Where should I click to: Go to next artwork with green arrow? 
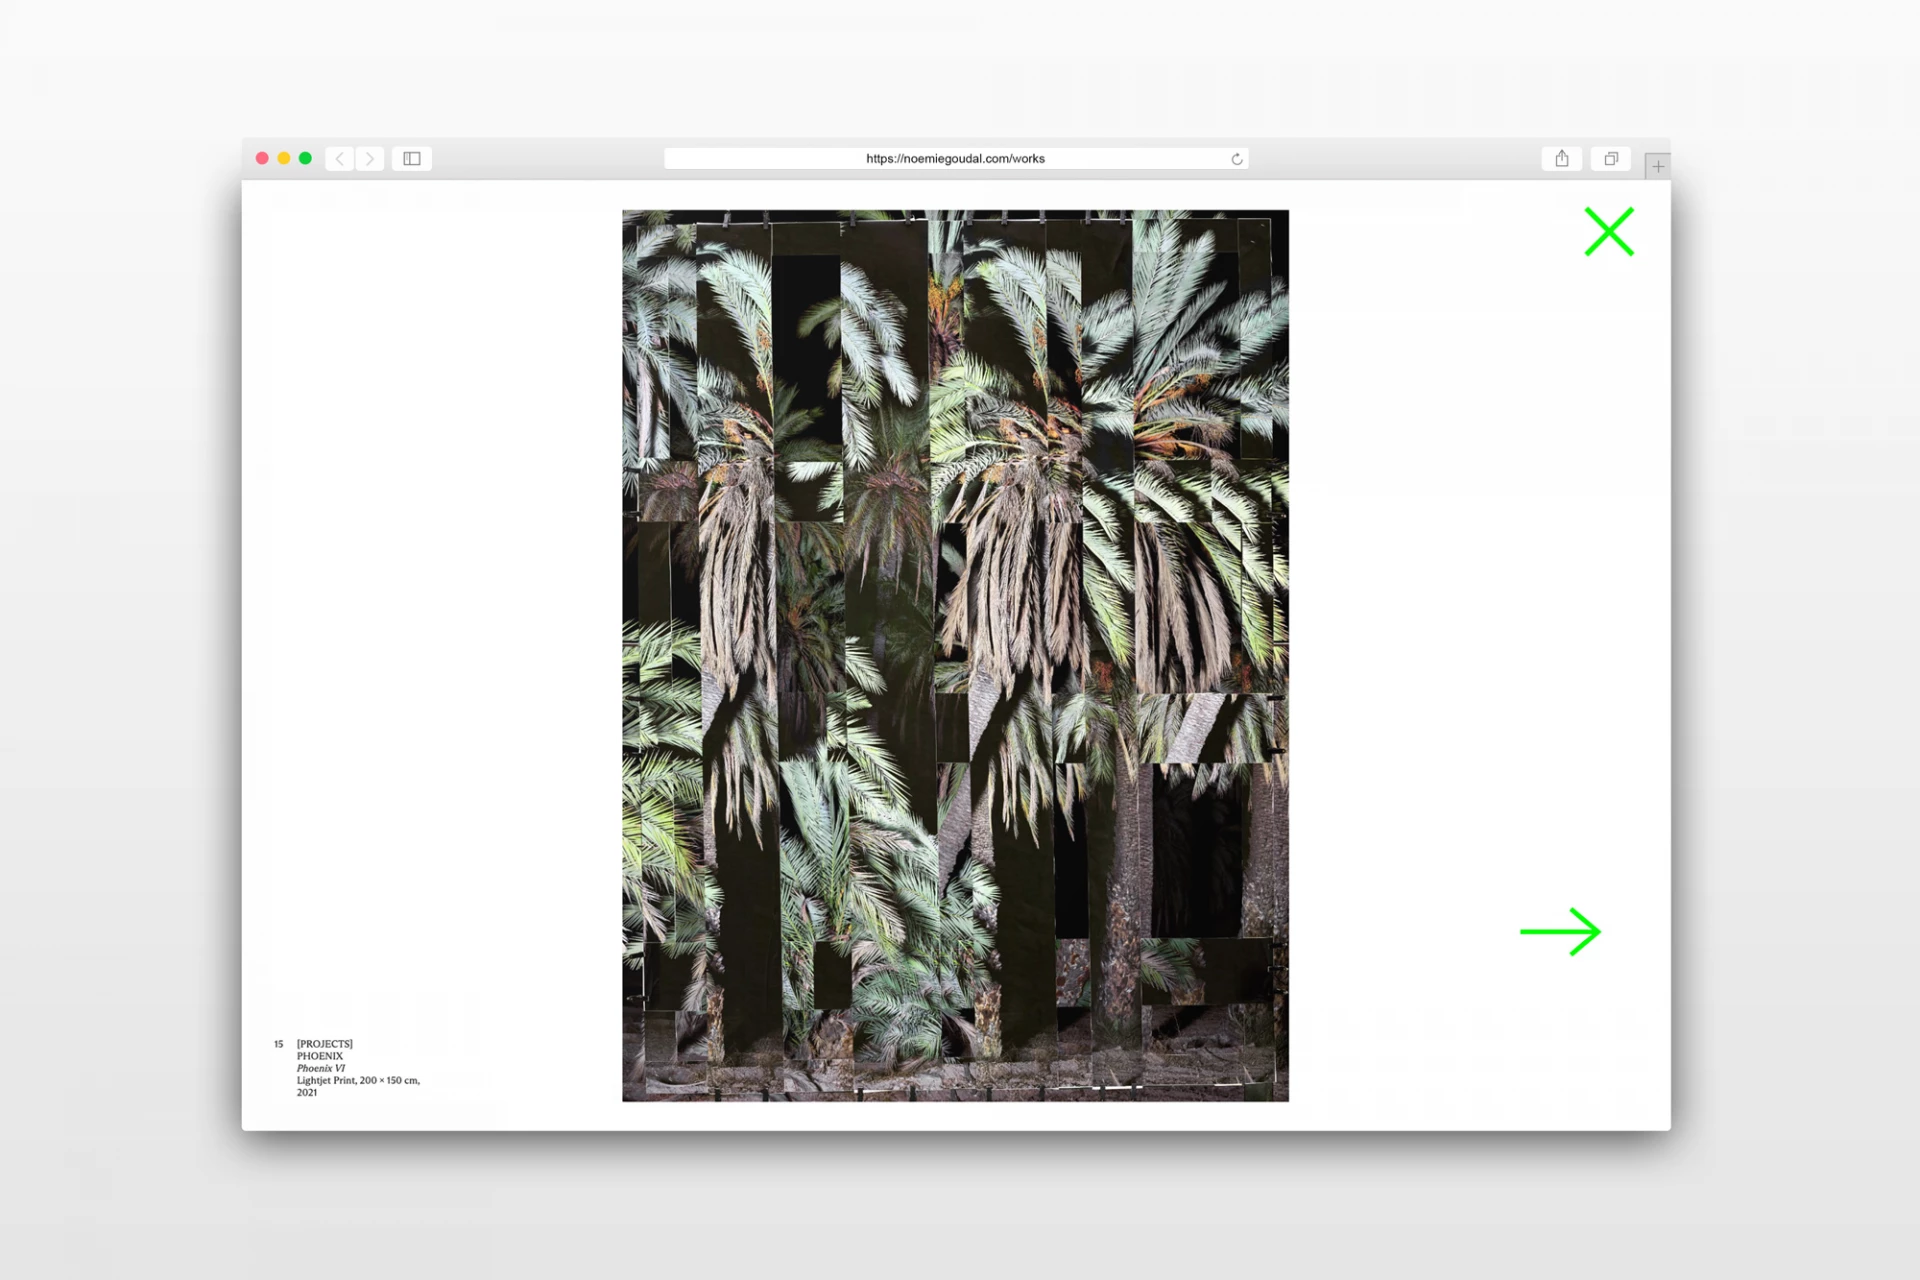coord(1560,932)
